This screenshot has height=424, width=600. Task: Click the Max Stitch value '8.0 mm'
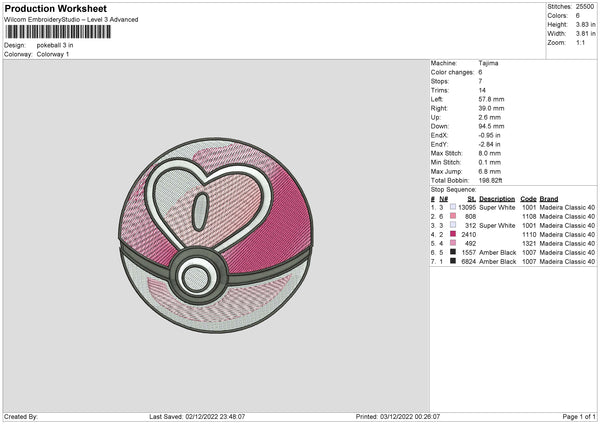click(x=489, y=153)
